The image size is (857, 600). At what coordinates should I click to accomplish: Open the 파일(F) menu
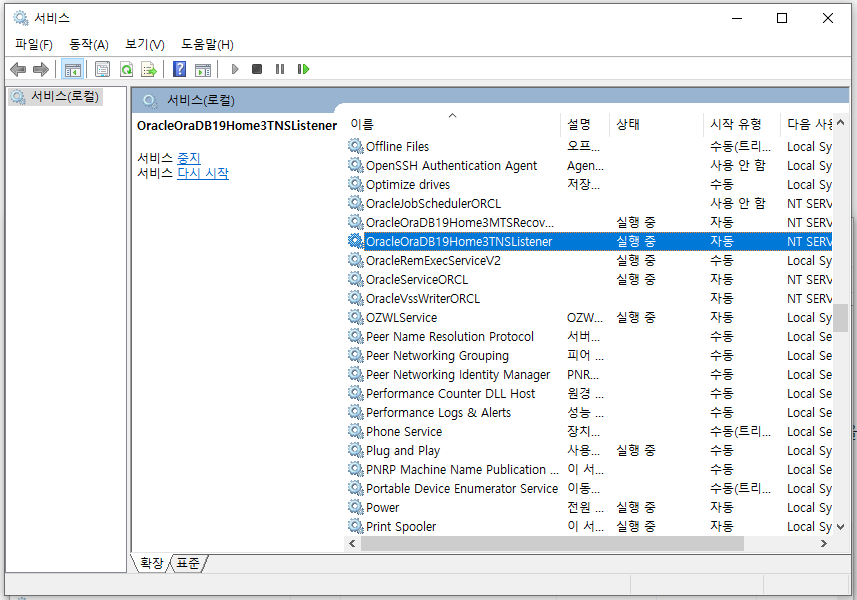34,44
